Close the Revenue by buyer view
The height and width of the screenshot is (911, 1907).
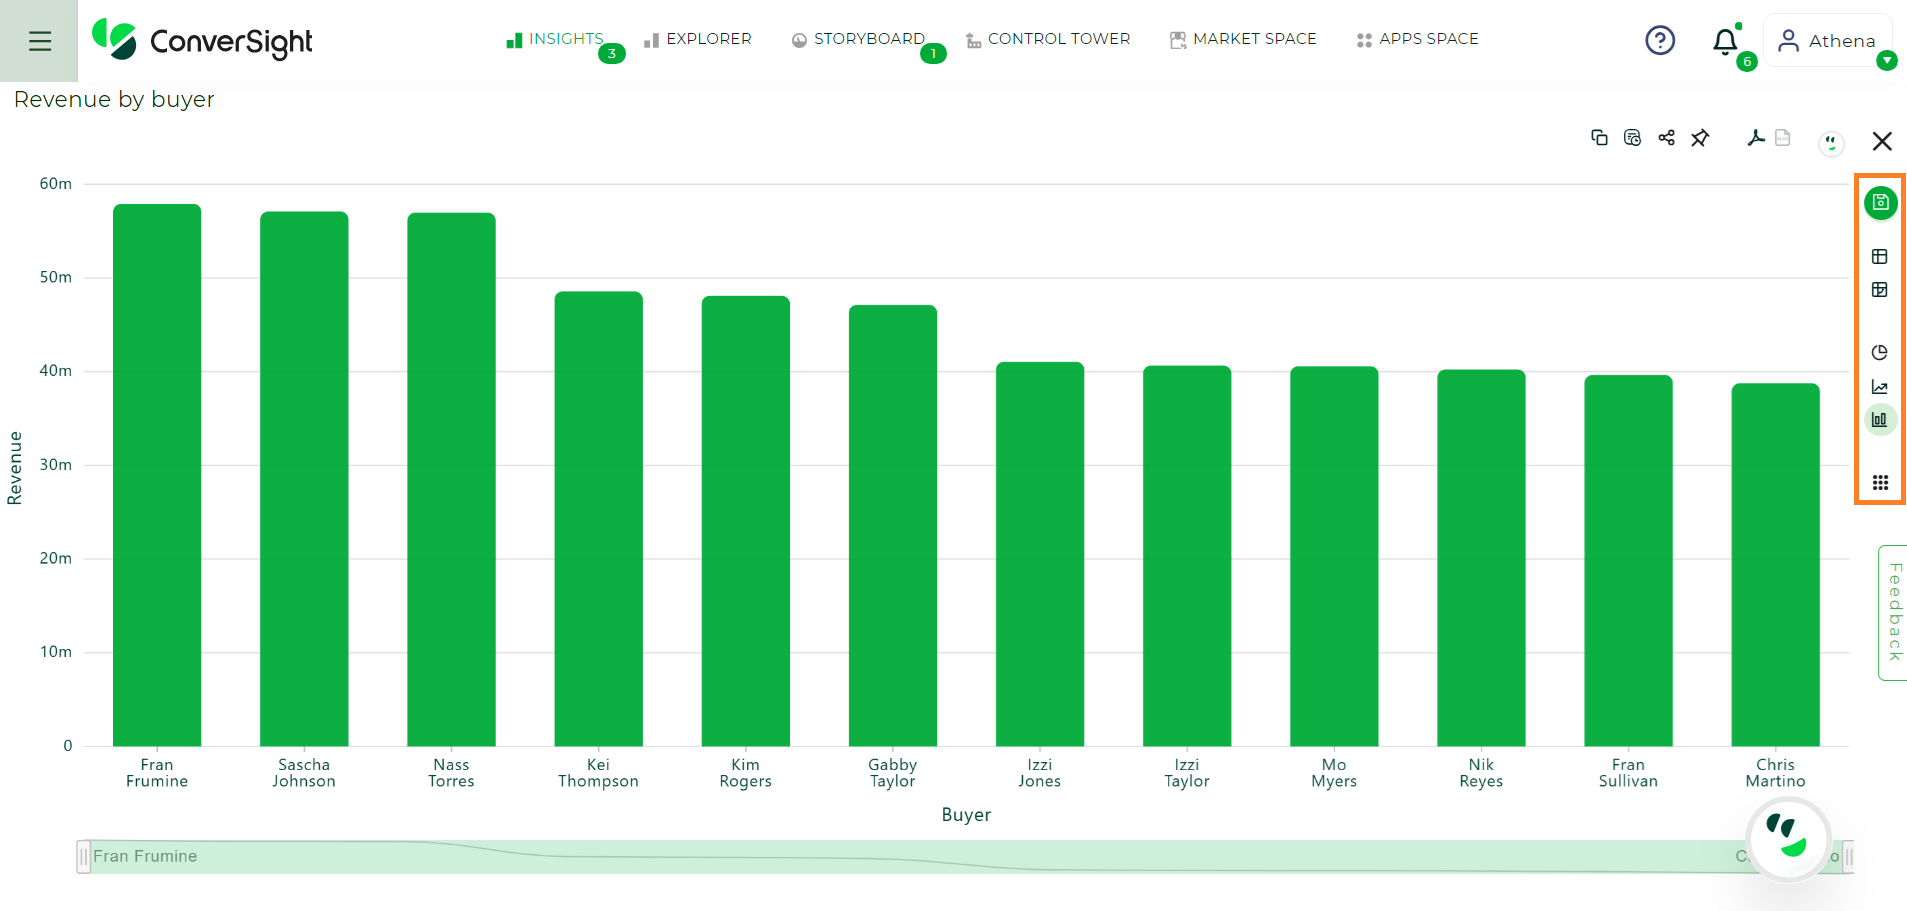click(1882, 141)
